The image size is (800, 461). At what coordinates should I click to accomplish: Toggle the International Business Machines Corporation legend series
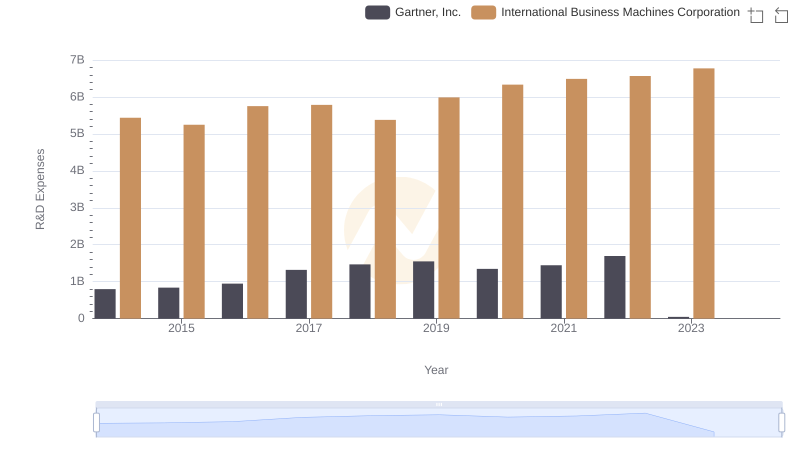click(605, 12)
